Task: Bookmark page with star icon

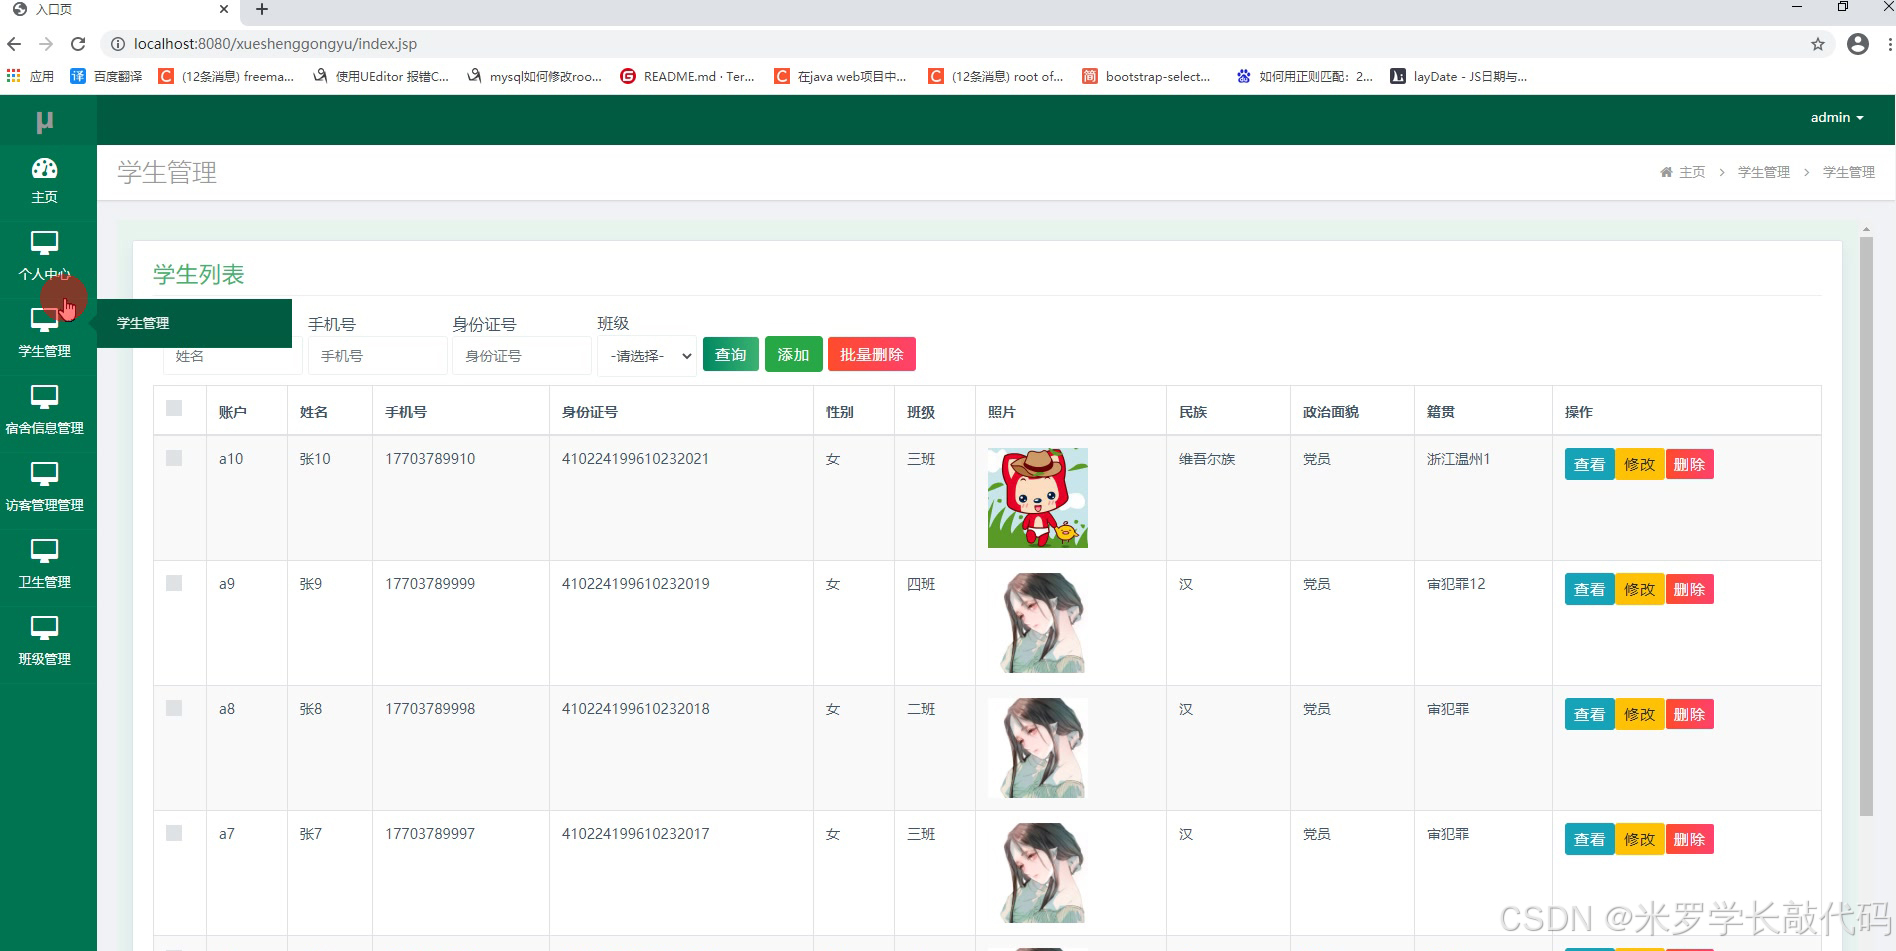Action: point(1818,44)
